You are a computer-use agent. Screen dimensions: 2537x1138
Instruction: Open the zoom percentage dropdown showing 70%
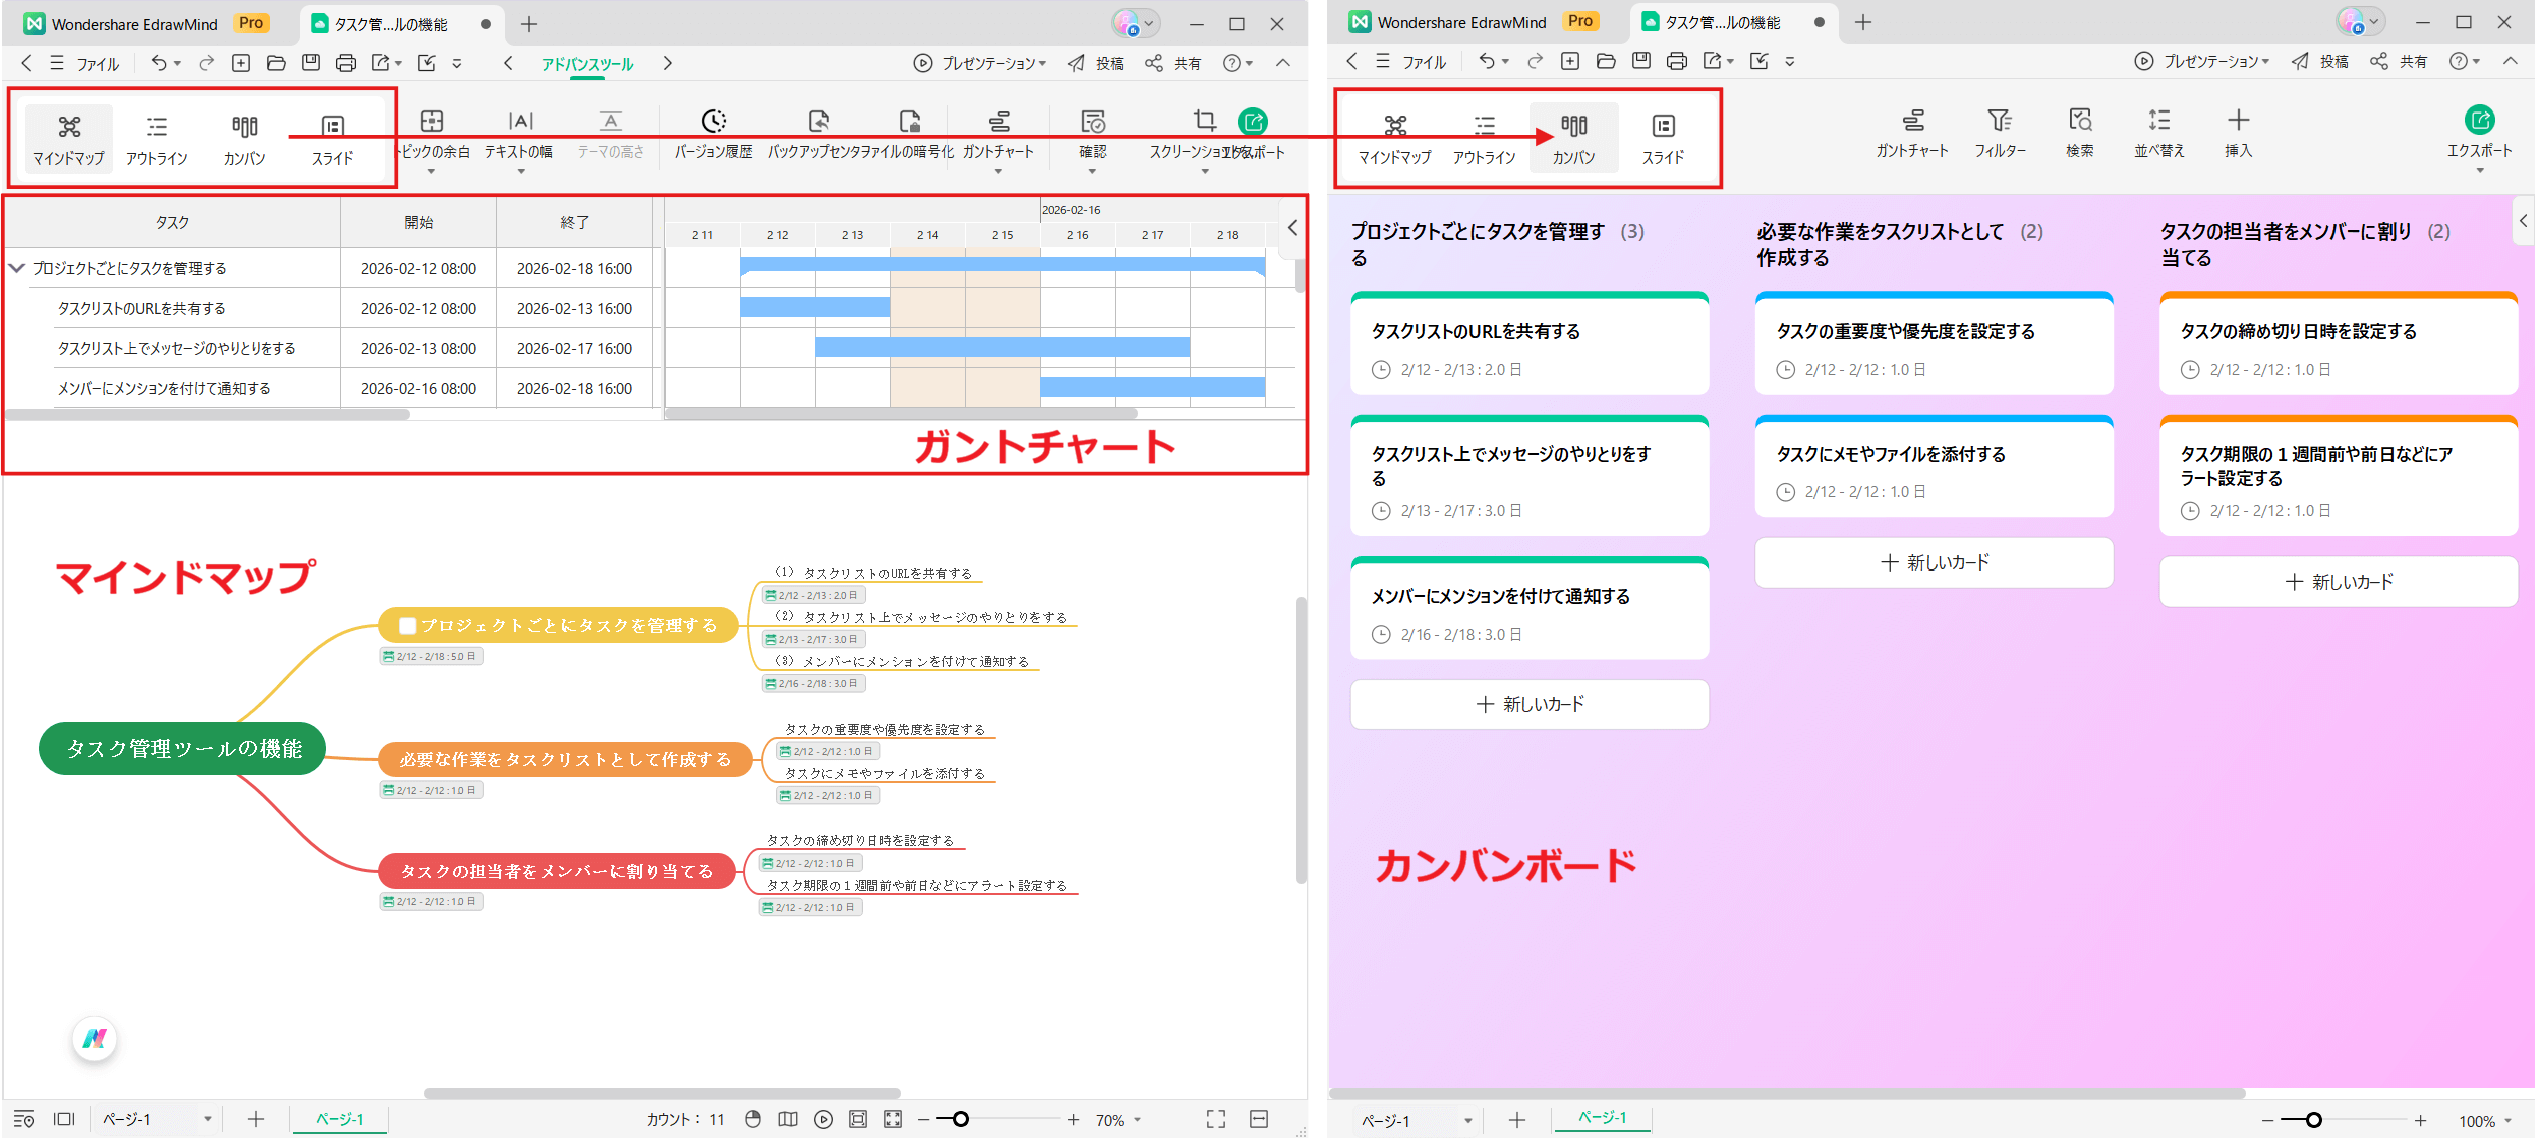[x=1113, y=1119]
